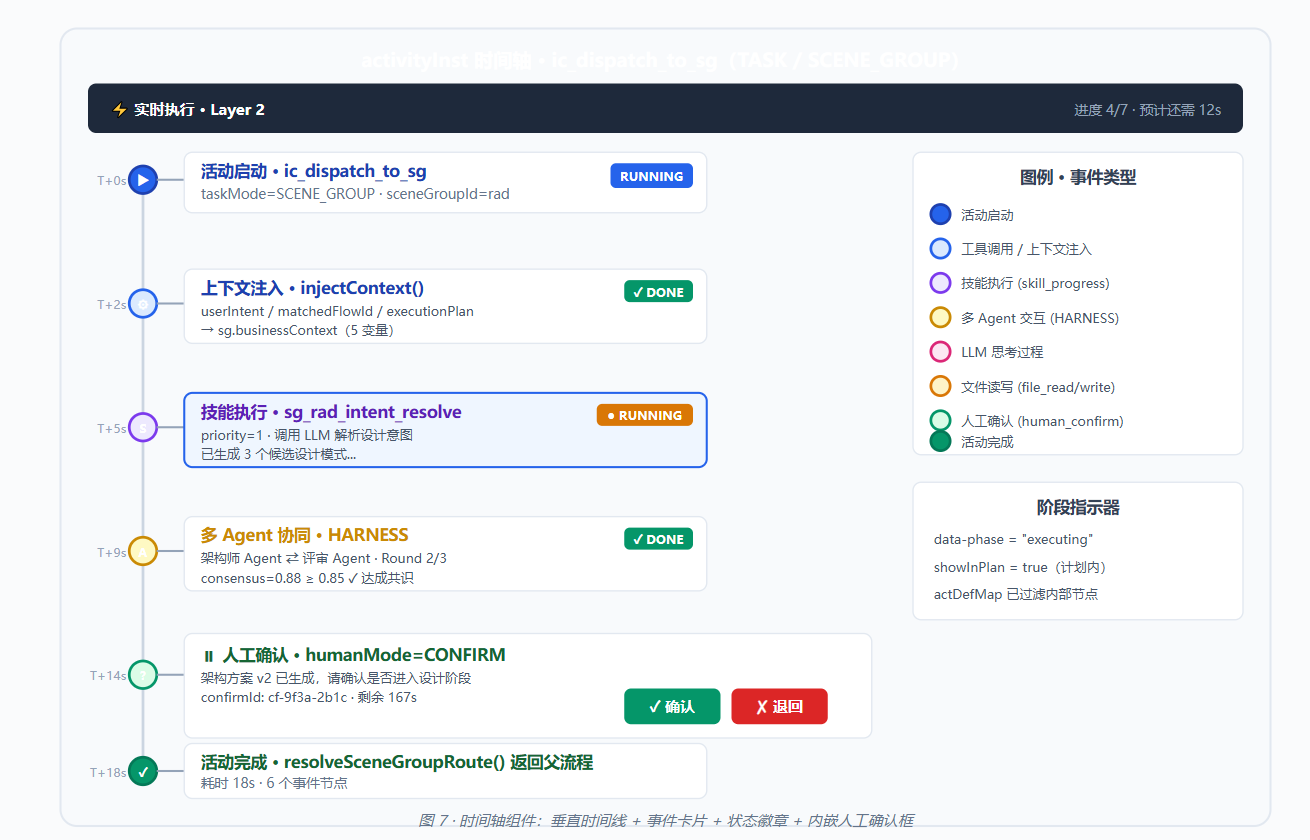Image resolution: width=1310 pixels, height=840 pixels.
Task: Click the orange RUNNING badge on 技能执行 card
Action: coord(644,415)
